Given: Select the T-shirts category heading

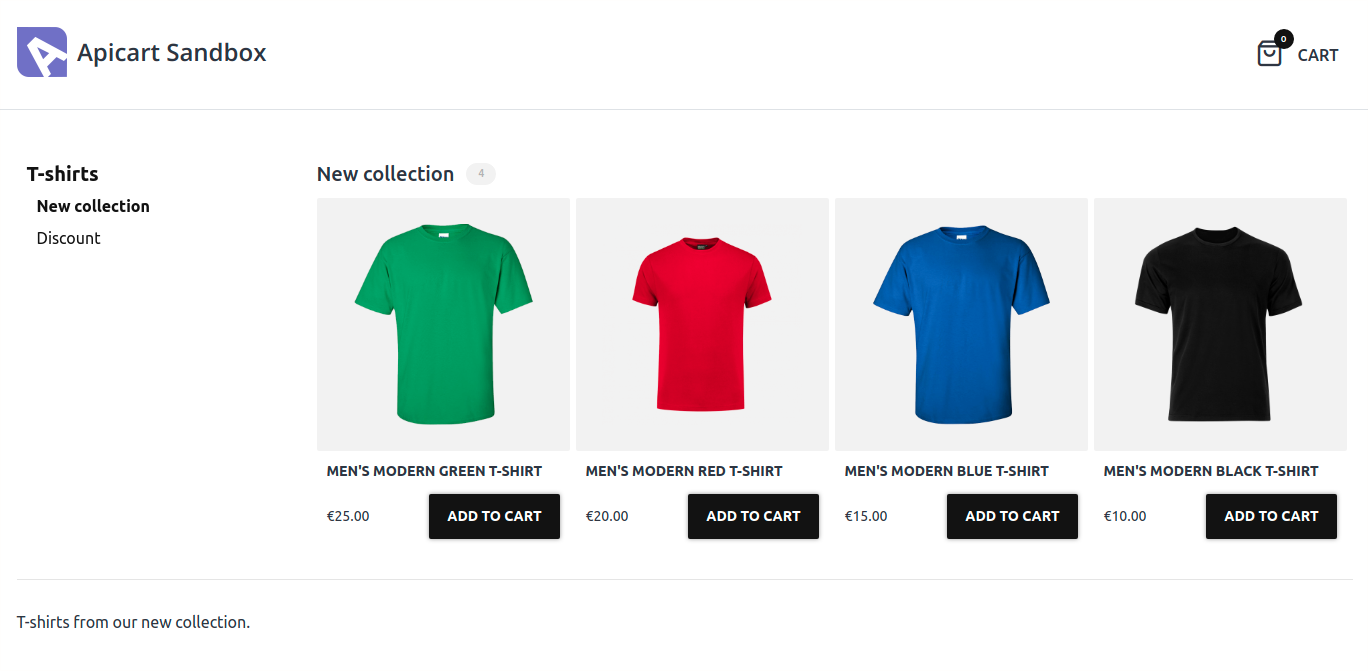Looking at the screenshot, I should (x=63, y=174).
